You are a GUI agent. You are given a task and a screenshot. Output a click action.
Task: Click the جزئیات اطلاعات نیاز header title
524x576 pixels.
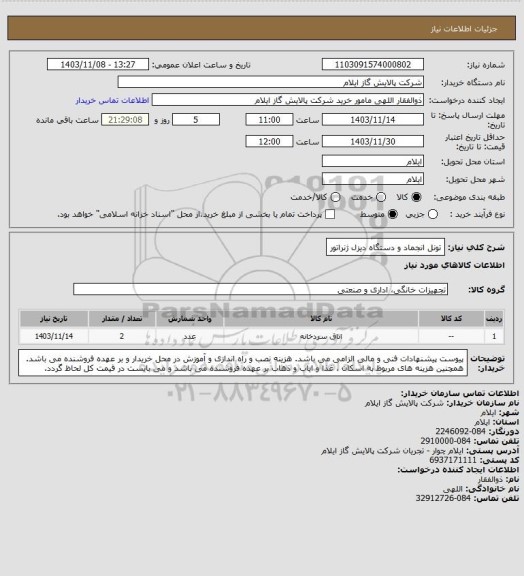point(464,29)
